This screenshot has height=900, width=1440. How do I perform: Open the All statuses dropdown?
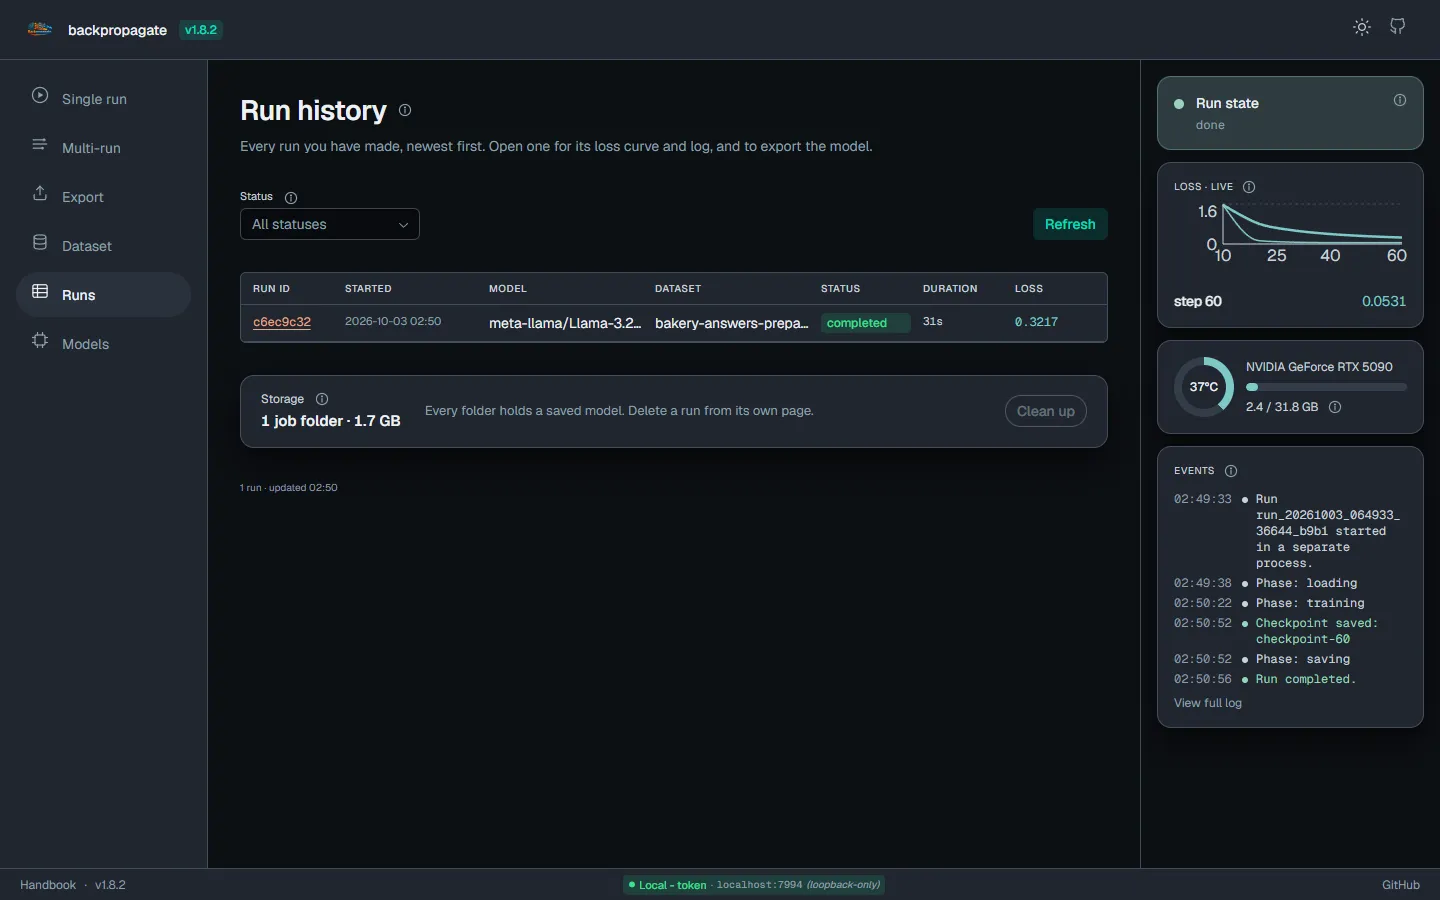[x=330, y=224]
